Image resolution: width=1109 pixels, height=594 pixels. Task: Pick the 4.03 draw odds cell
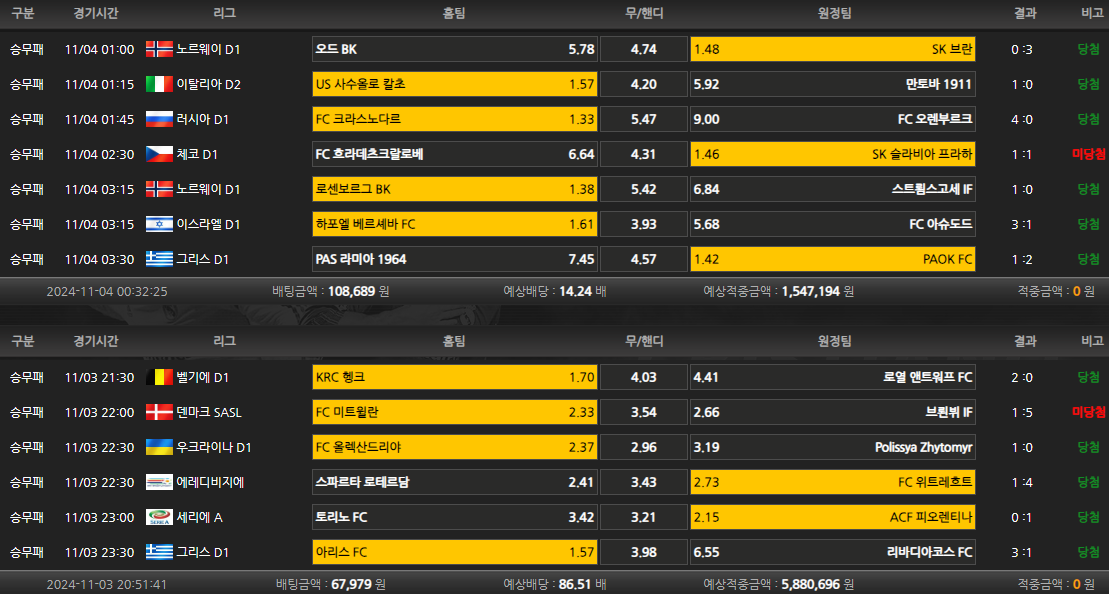pos(644,377)
